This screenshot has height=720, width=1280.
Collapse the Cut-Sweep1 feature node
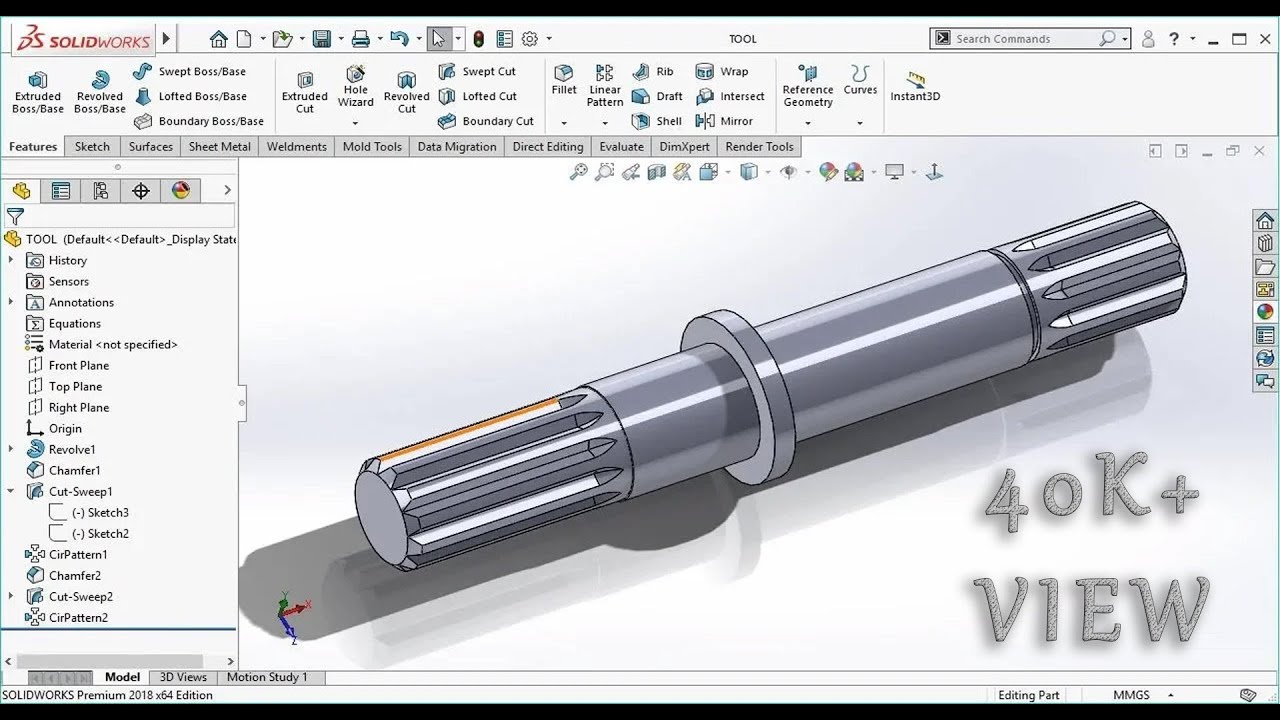pos(11,491)
